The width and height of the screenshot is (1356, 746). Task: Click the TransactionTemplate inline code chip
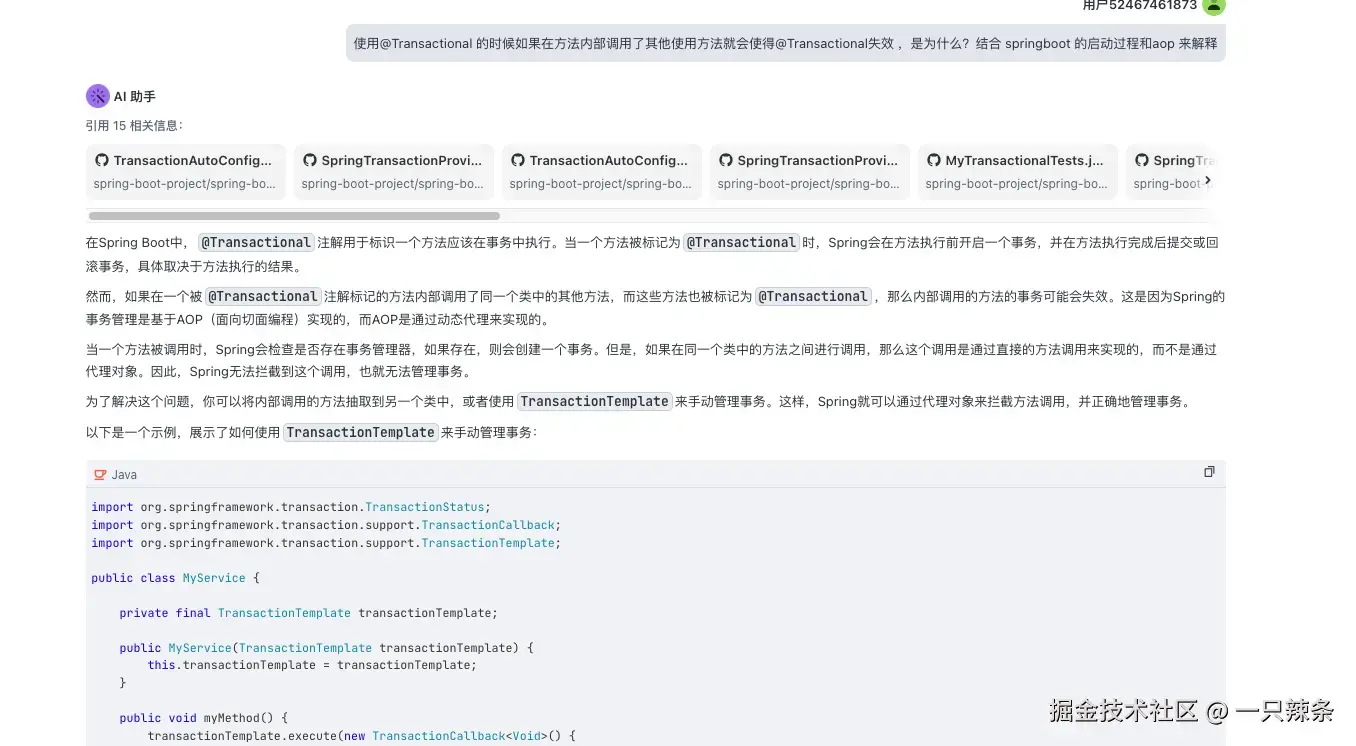tap(594, 400)
